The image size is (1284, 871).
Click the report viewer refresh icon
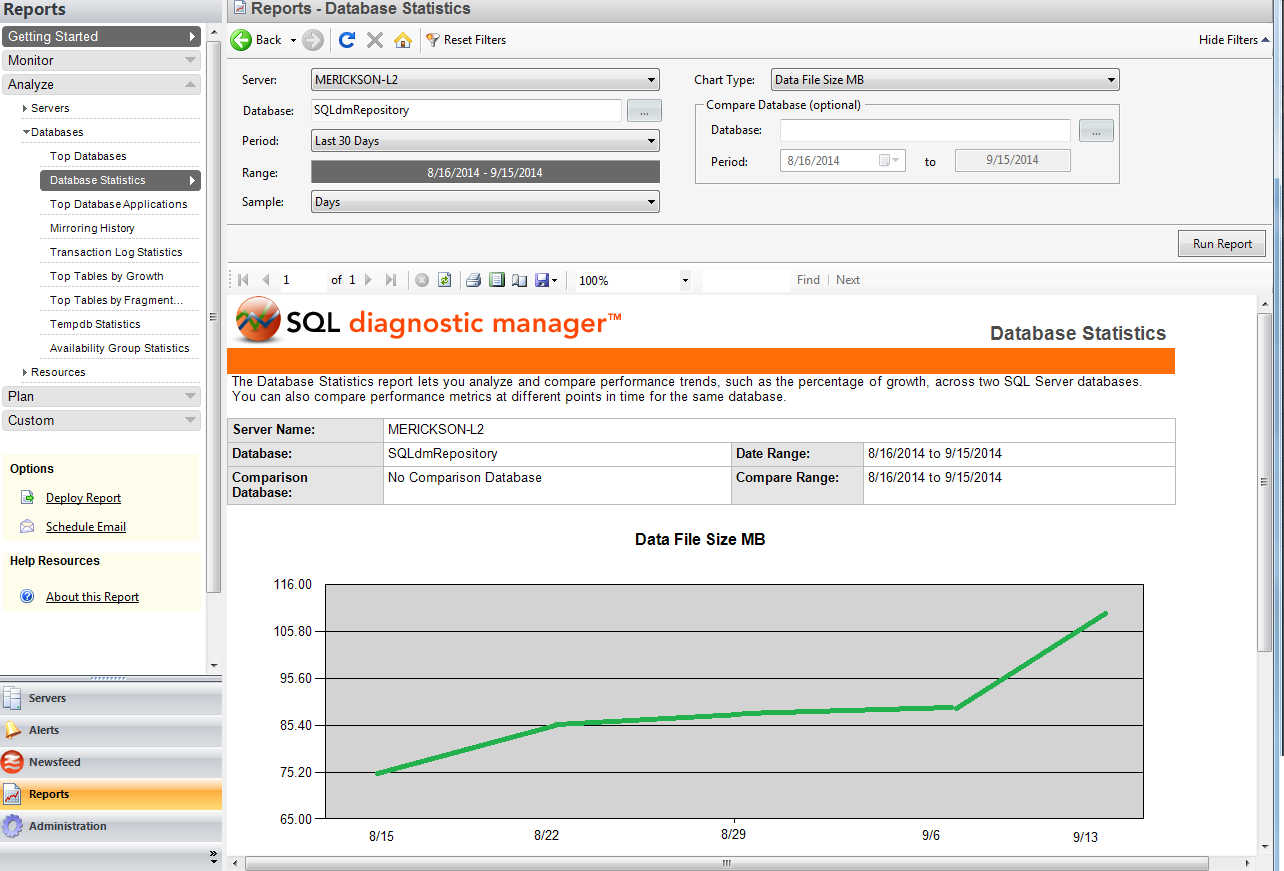click(445, 280)
